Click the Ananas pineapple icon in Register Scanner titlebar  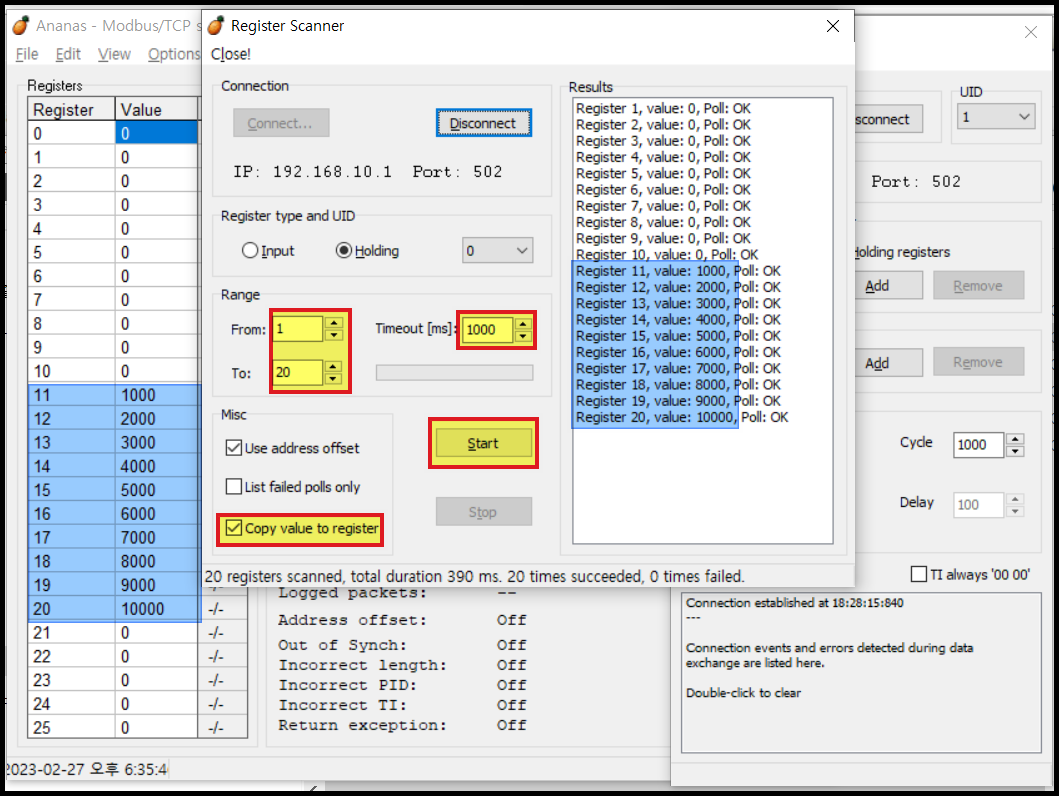point(215,26)
